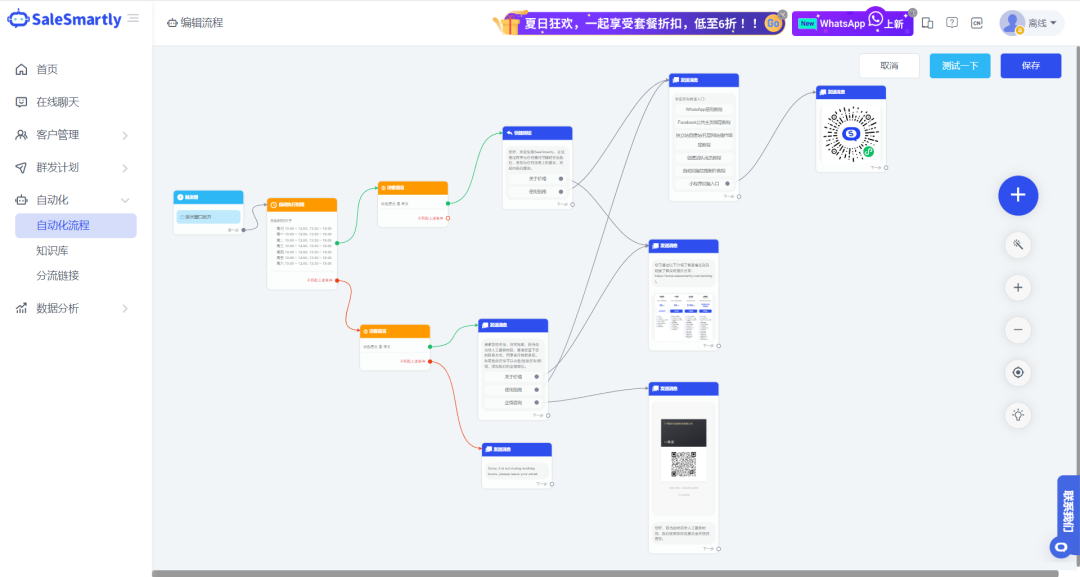This screenshot has width=1080, height=577.
Task: Zoom out of the flow using the minus icon
Action: [1017, 329]
